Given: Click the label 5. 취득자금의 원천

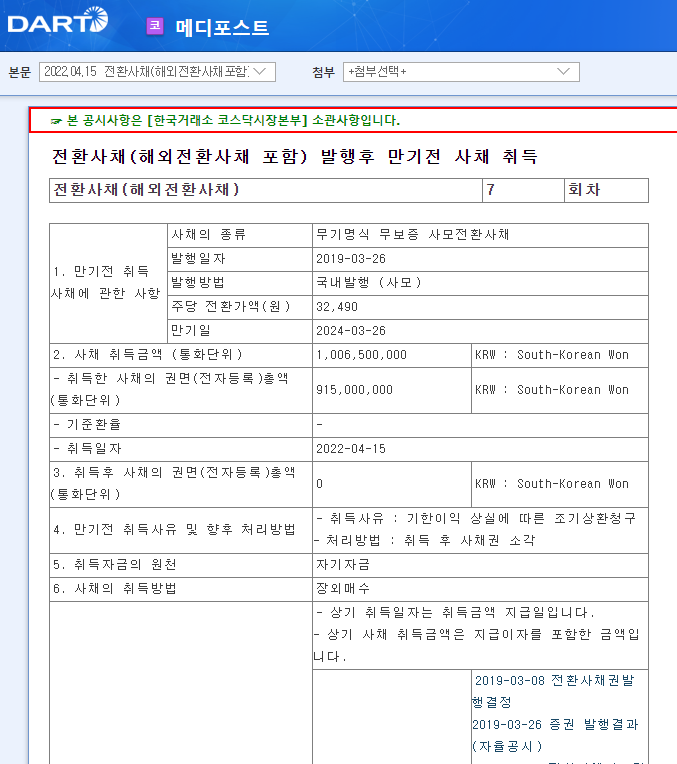Looking at the screenshot, I should coord(115,565).
